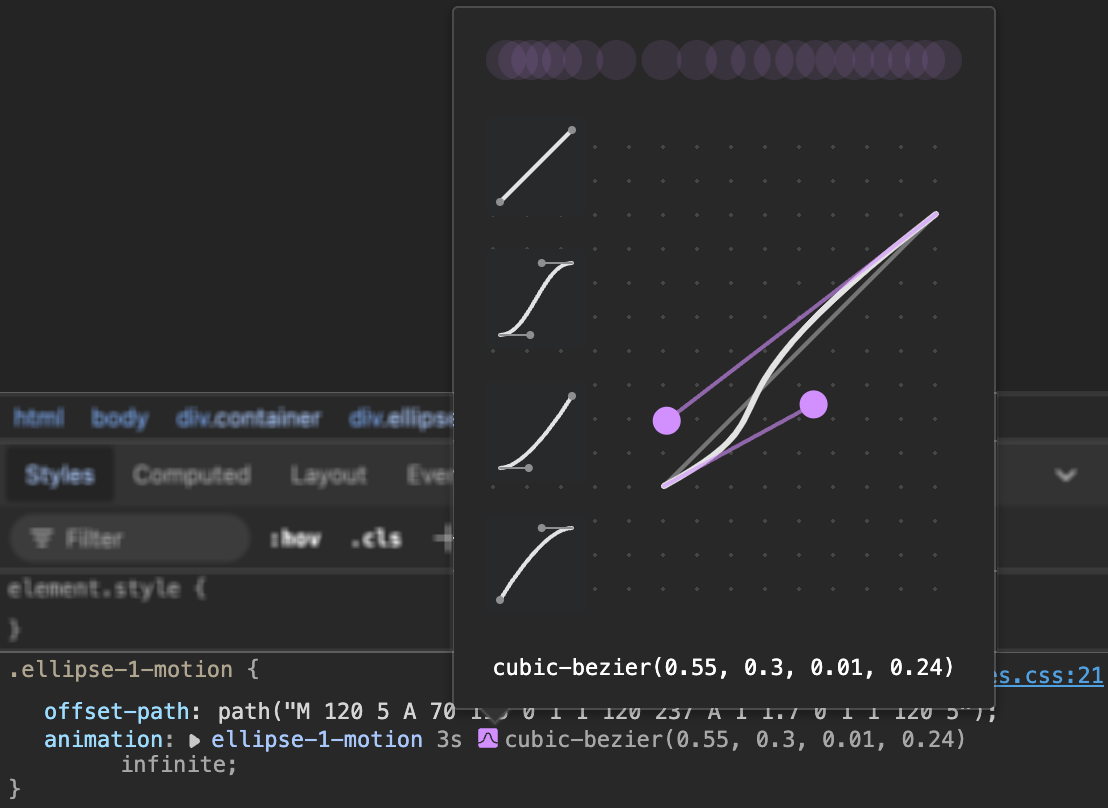Click the 3s duration value
1108x808 pixels.
click(449, 739)
